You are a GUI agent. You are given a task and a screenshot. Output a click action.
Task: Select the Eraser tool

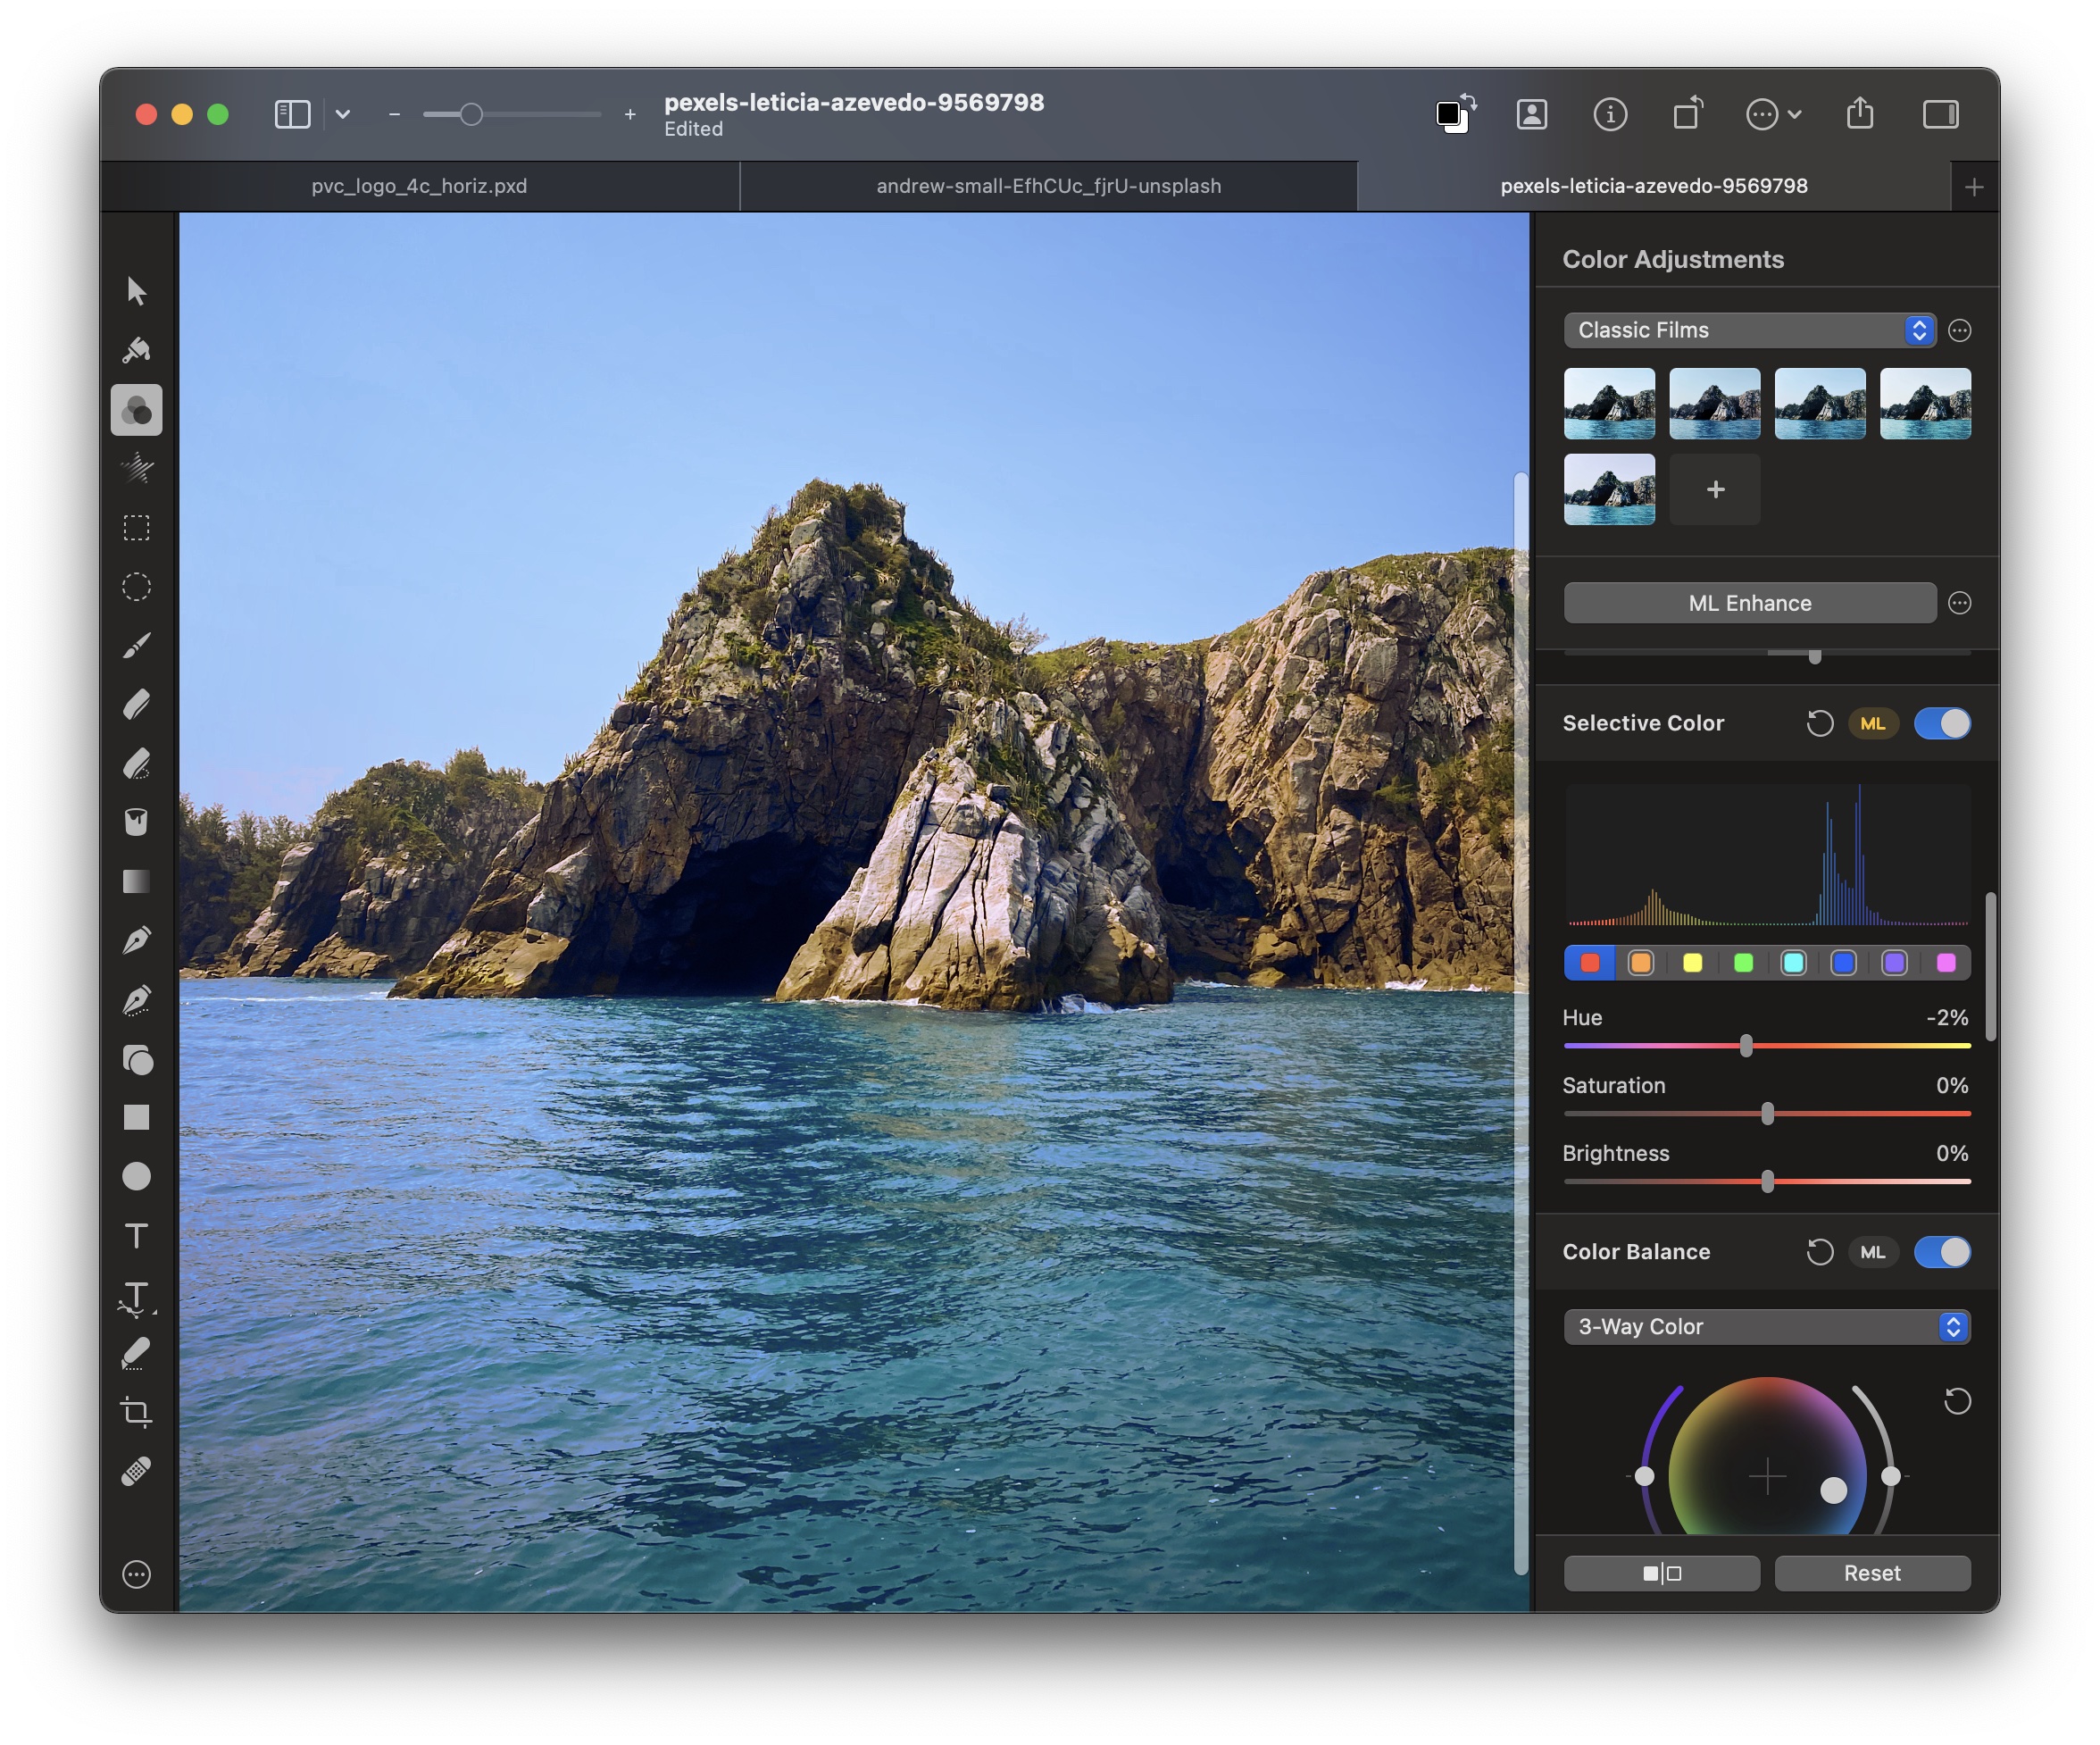click(x=136, y=705)
